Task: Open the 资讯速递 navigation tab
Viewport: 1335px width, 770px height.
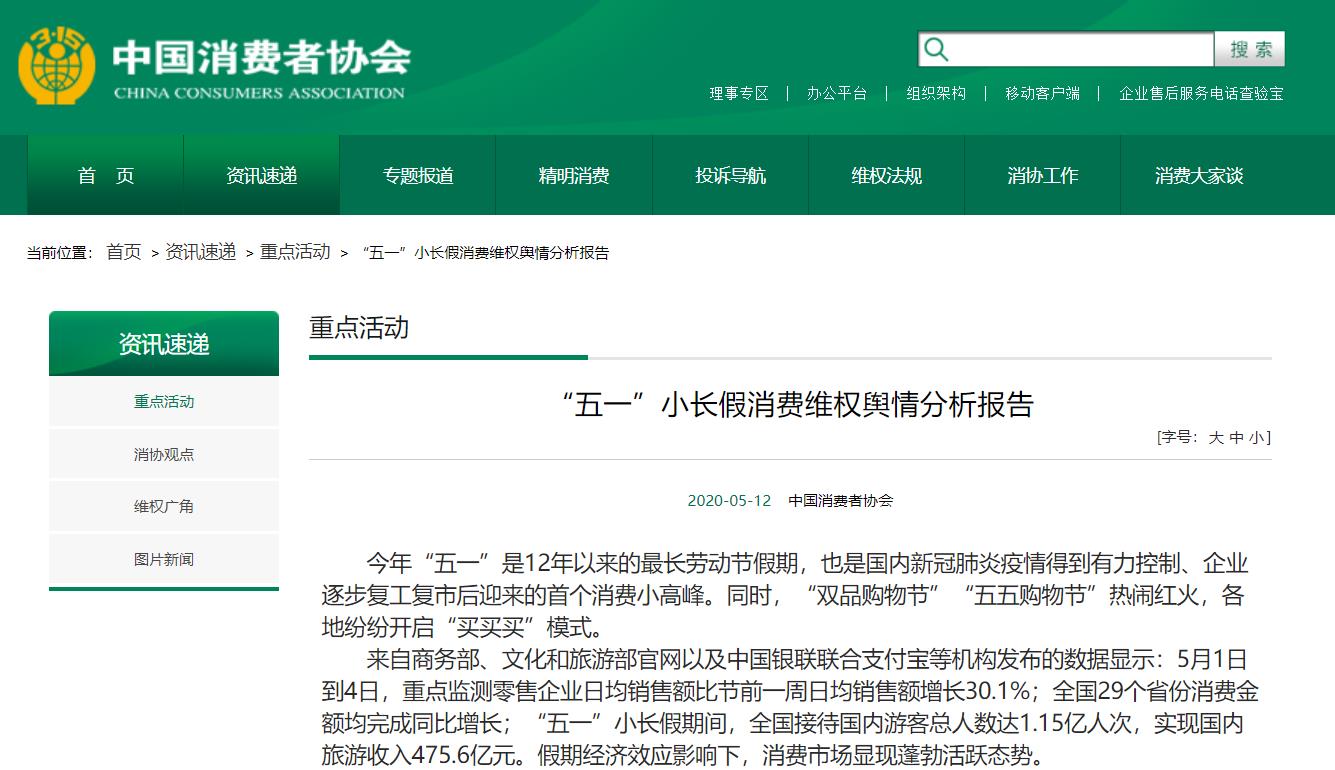Action: [262, 176]
